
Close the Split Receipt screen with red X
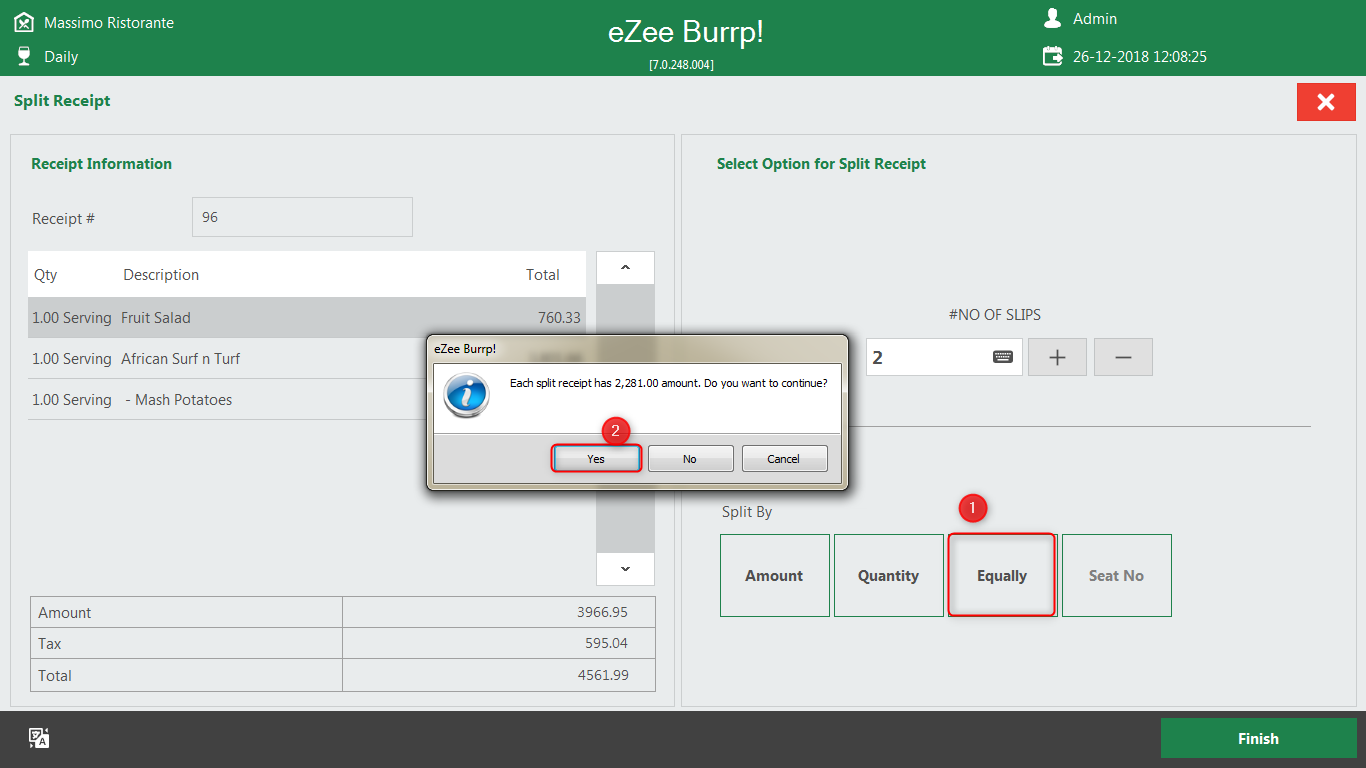(x=1326, y=102)
